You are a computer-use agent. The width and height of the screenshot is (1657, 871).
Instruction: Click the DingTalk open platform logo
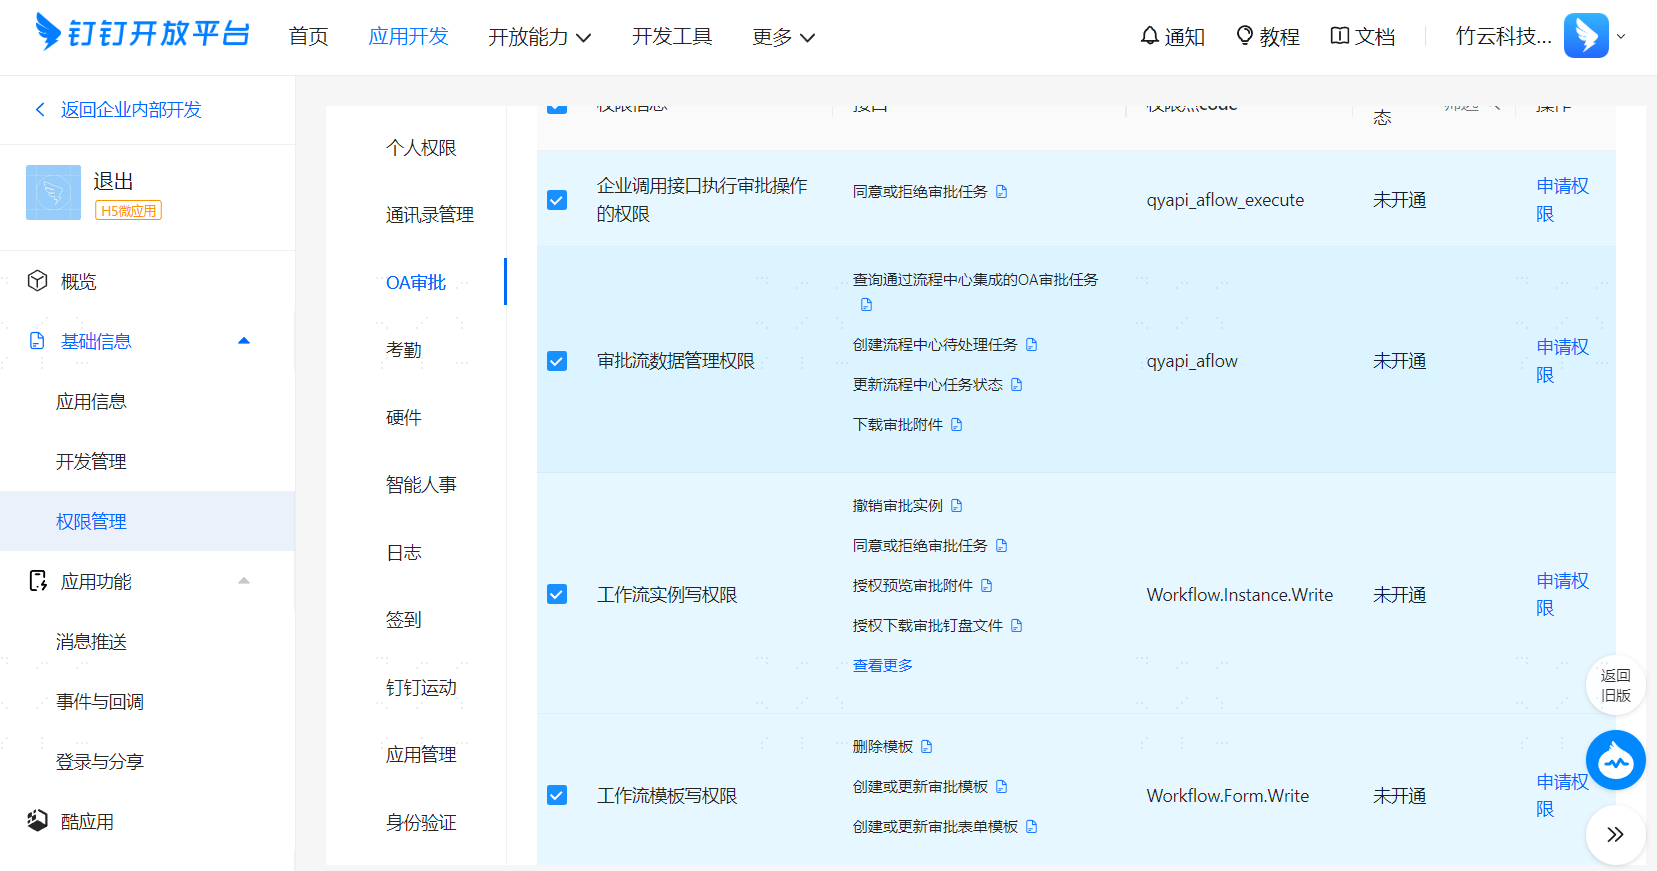pos(142,33)
